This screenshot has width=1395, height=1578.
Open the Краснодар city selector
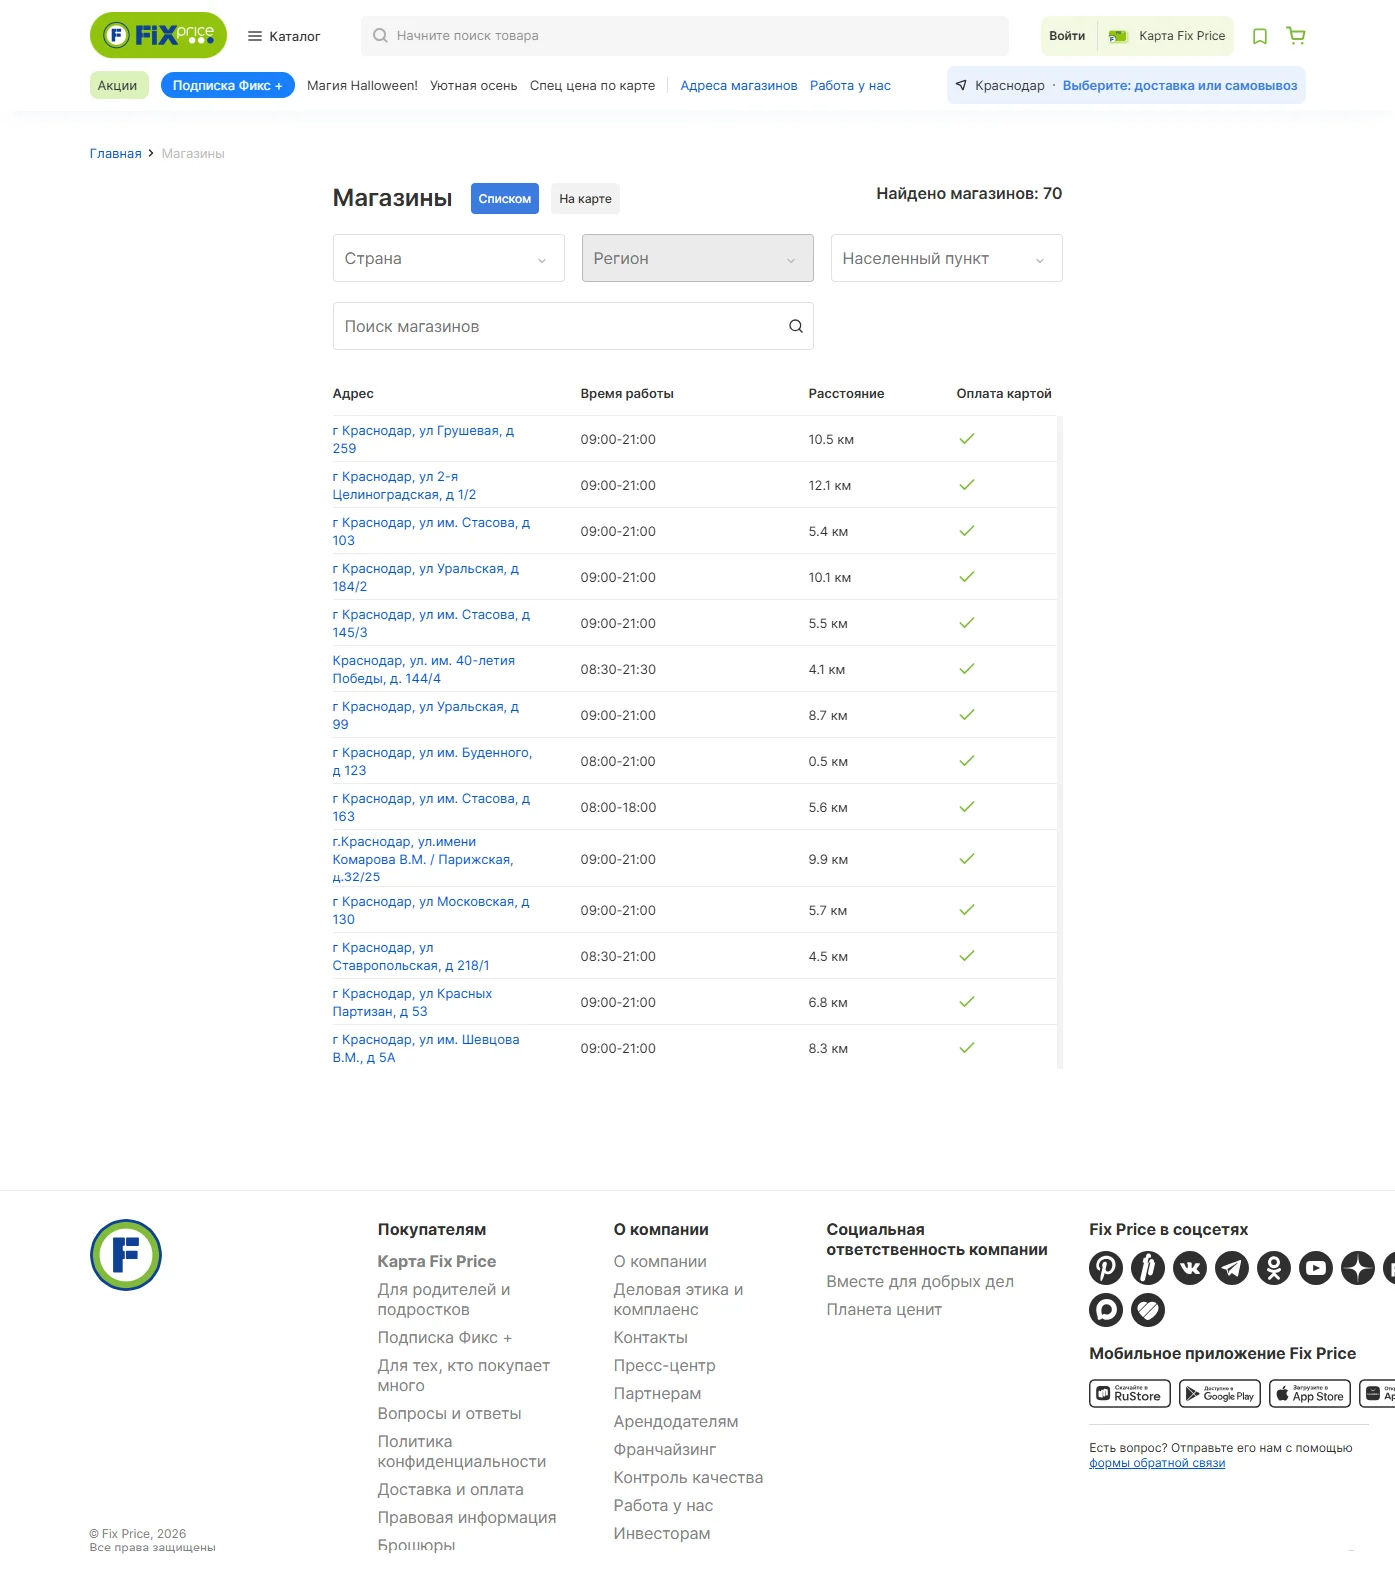pos(1000,85)
